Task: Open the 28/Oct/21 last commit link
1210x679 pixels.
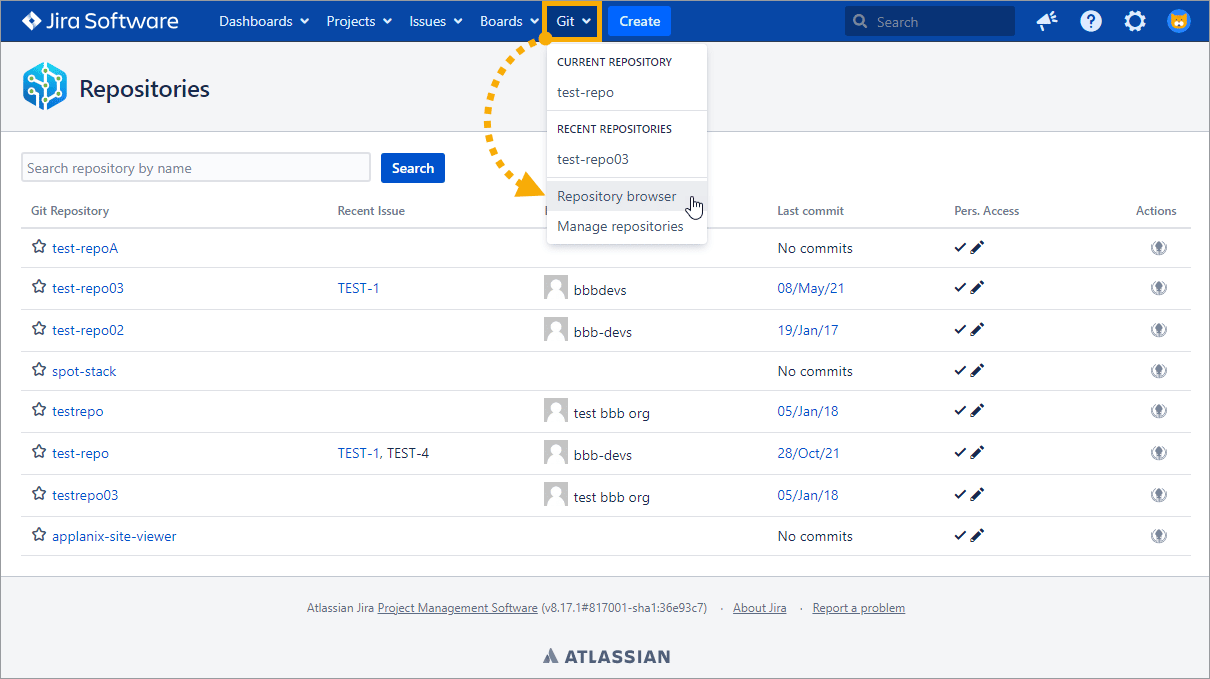Action: pos(808,453)
